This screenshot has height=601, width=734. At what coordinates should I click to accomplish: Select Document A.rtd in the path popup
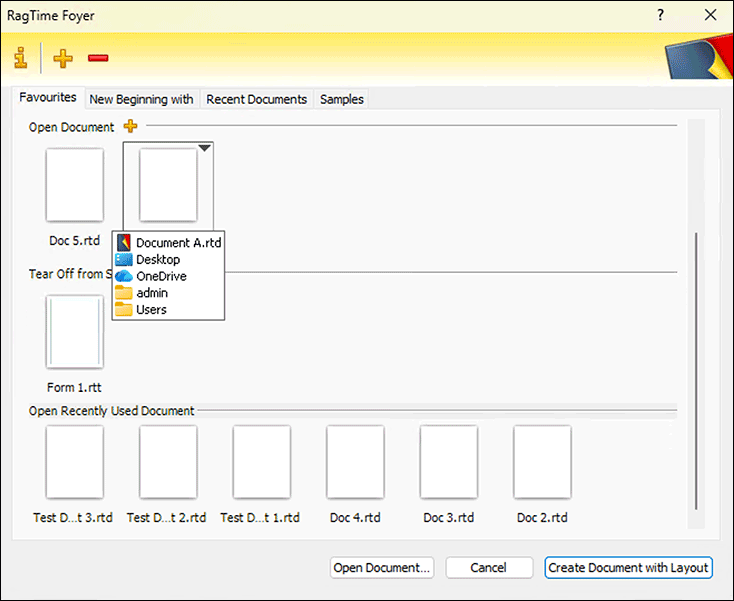coord(178,243)
